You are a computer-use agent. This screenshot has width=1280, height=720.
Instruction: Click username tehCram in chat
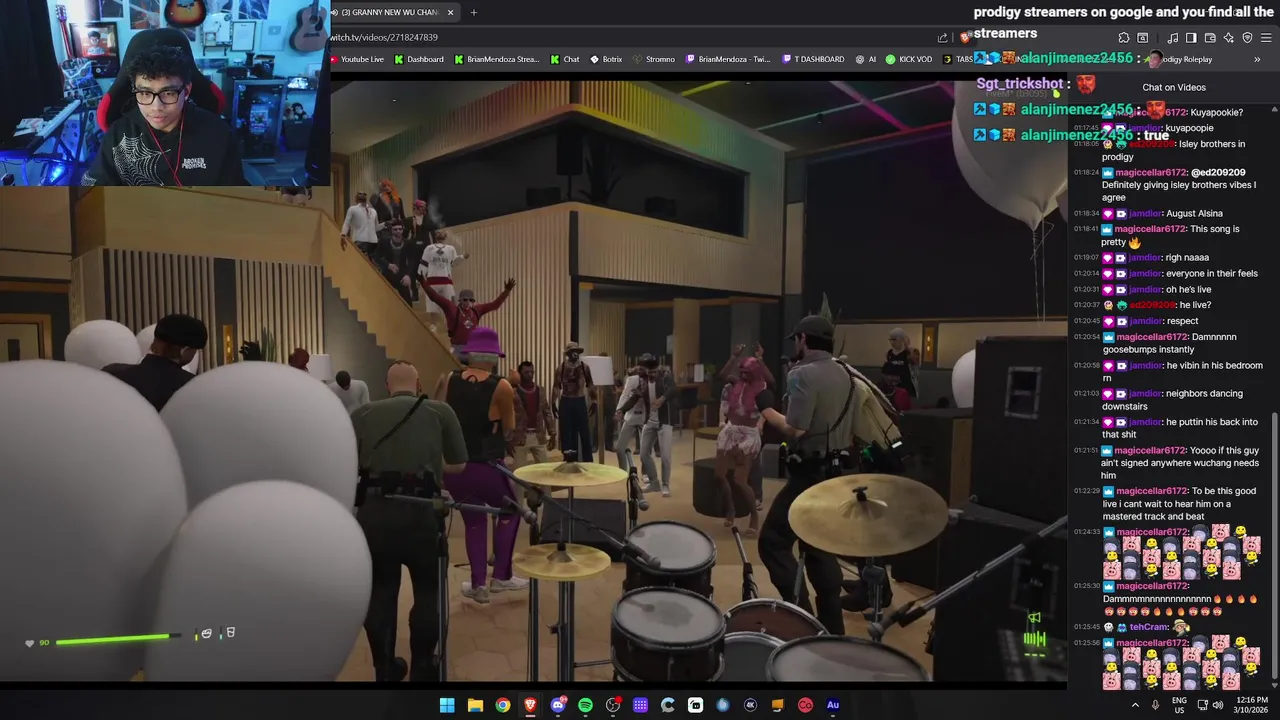point(1149,627)
